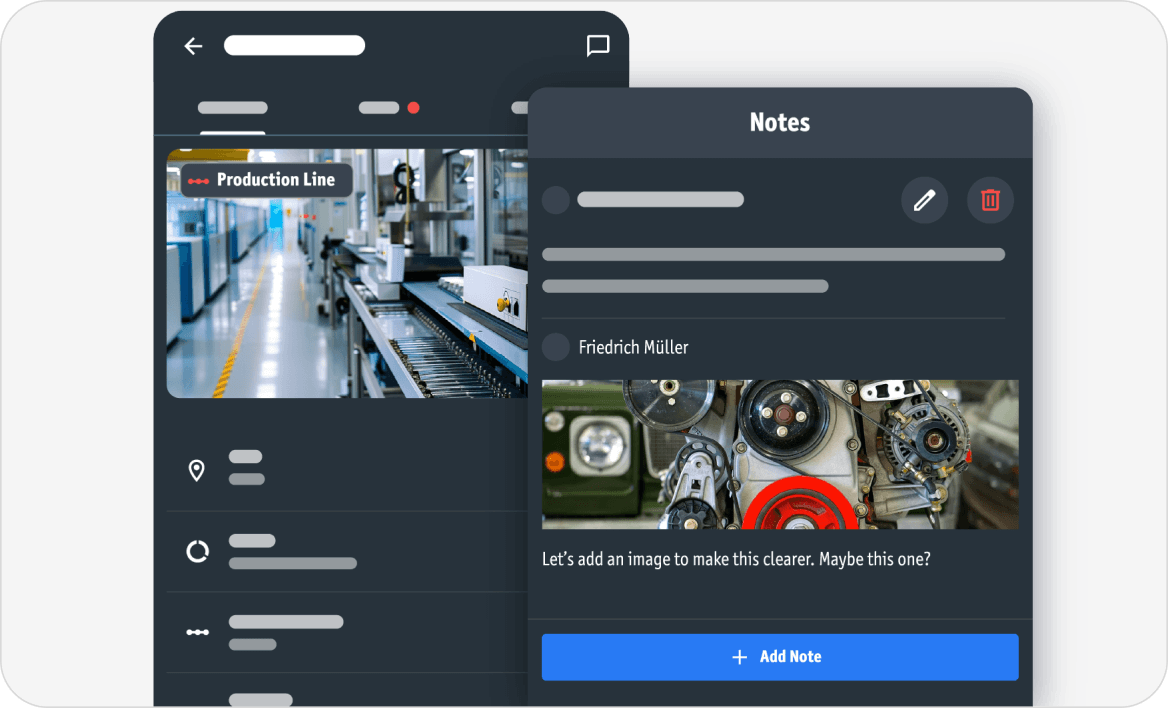This screenshot has width=1168, height=708.
Task: Click the red icon in the Production Line badge
Action: pos(199,181)
